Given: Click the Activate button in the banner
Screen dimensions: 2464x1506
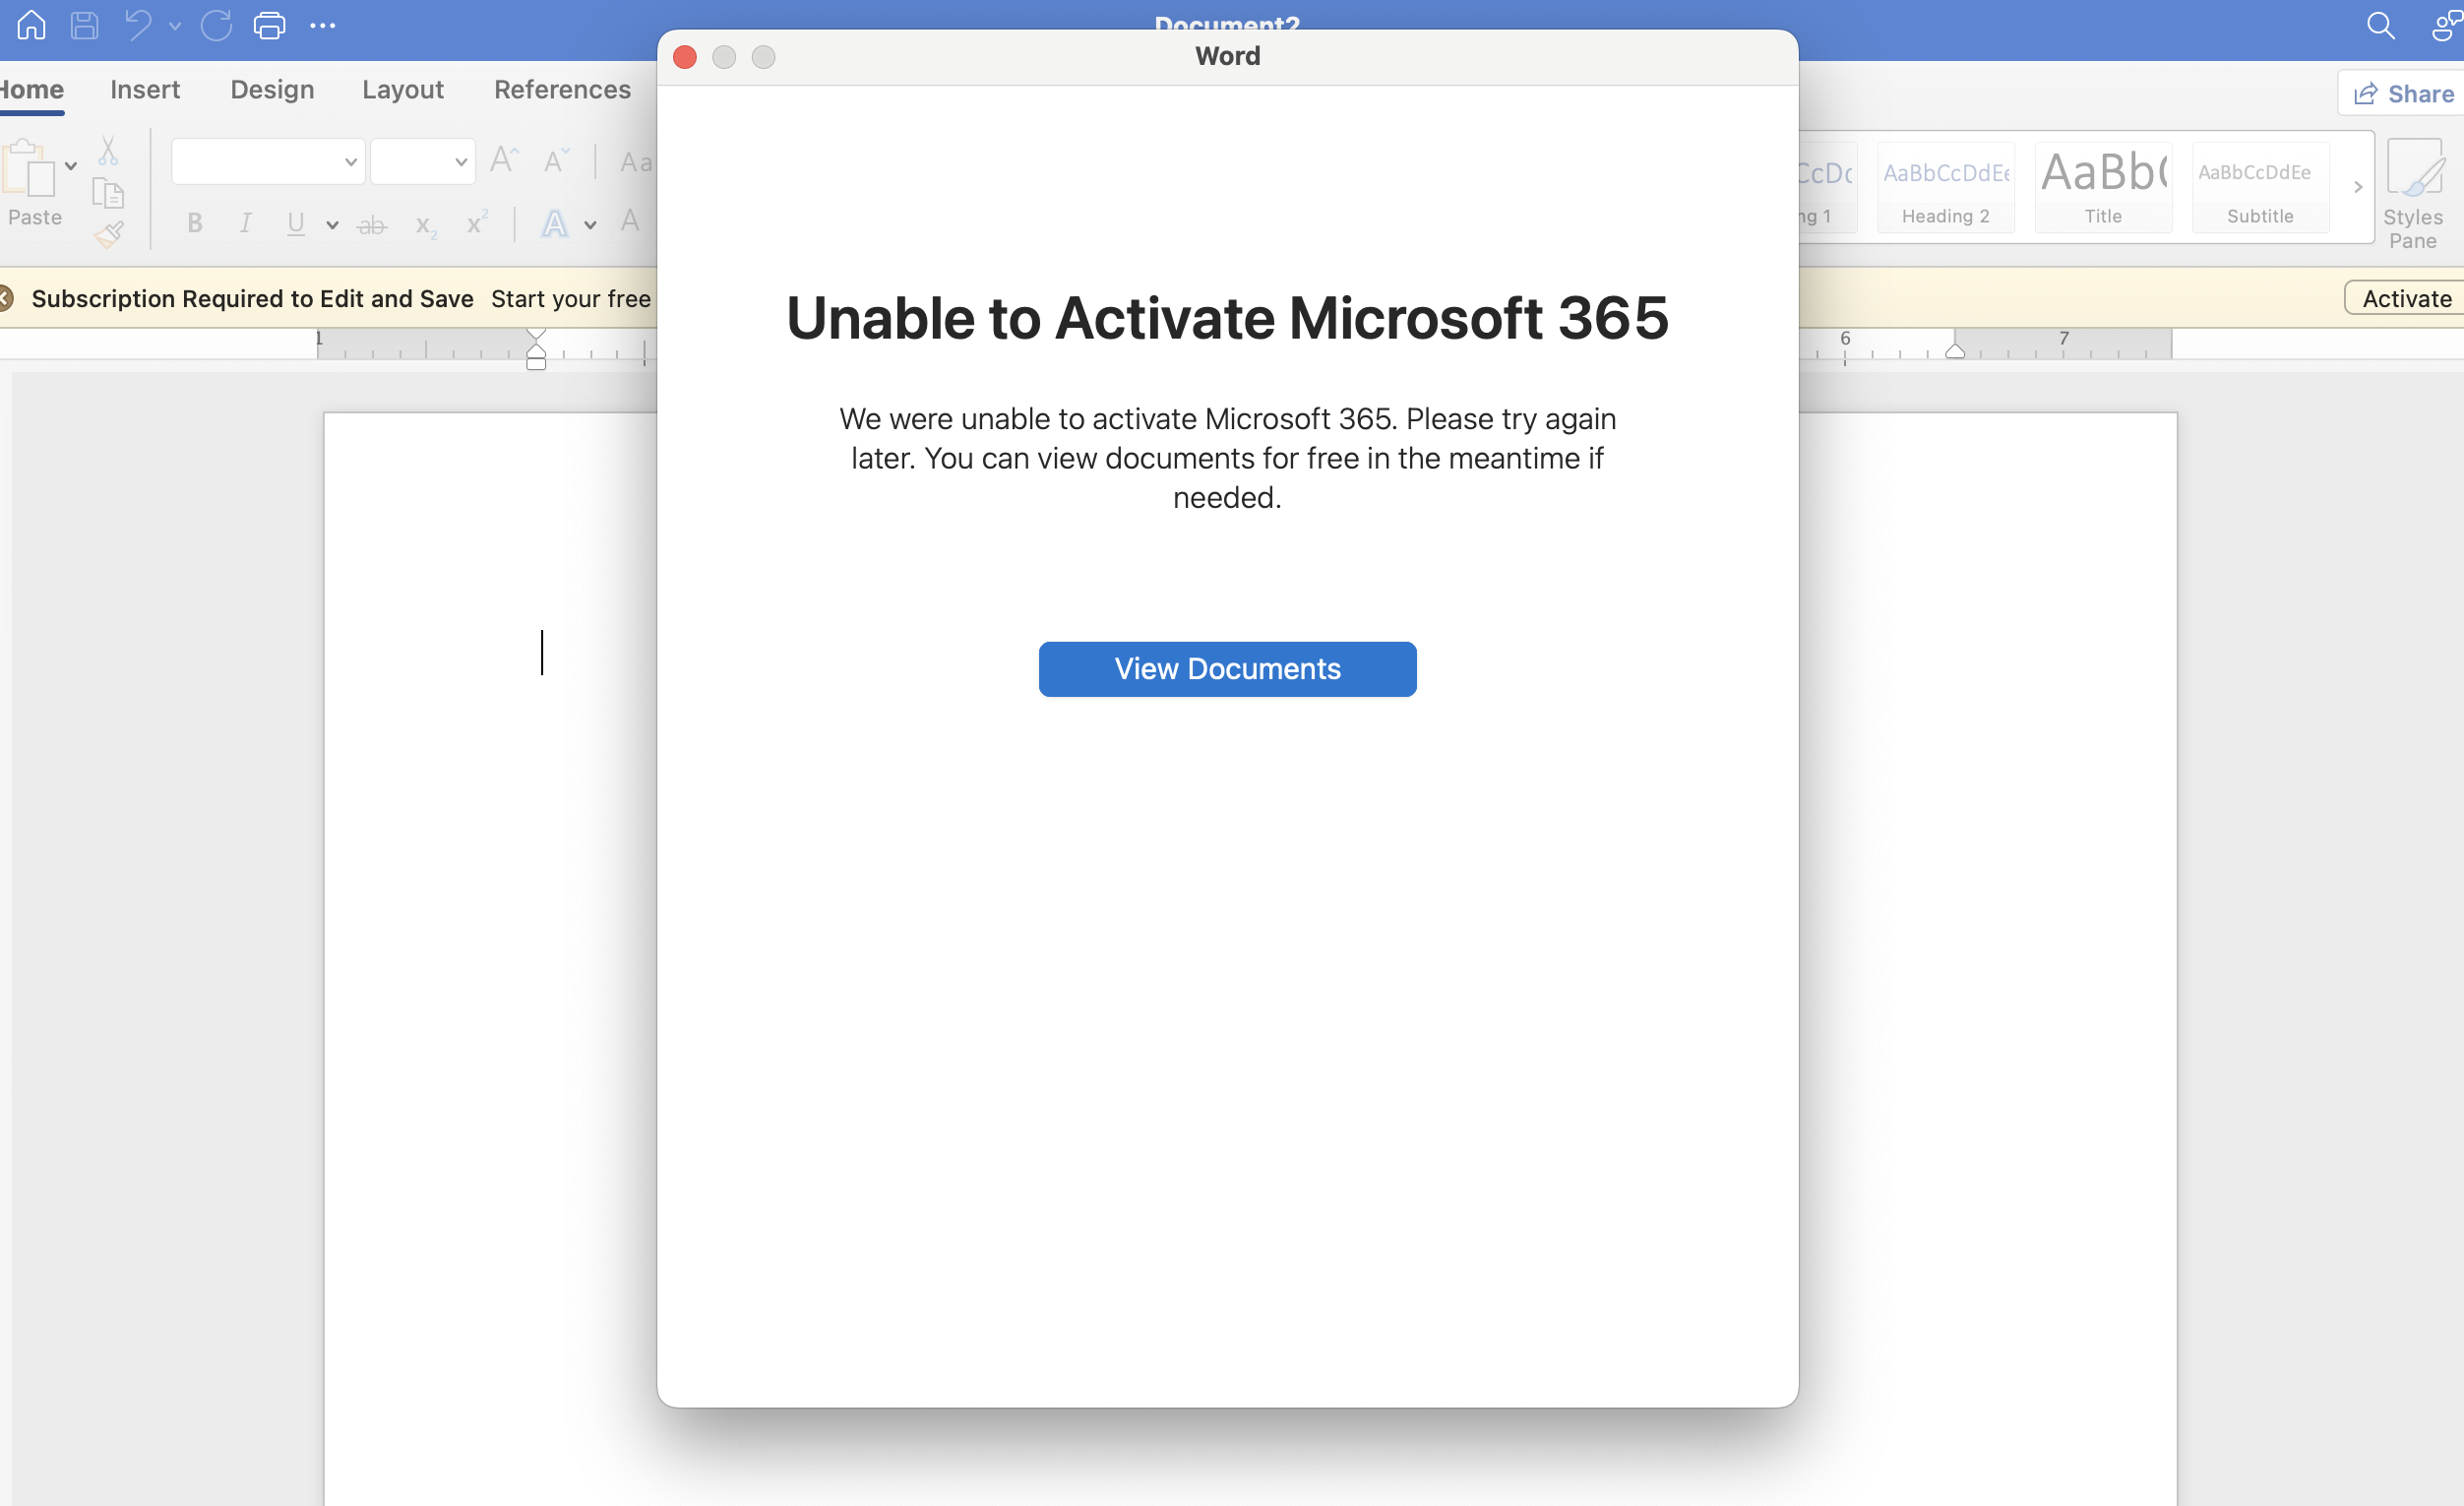Looking at the screenshot, I should click(2406, 298).
